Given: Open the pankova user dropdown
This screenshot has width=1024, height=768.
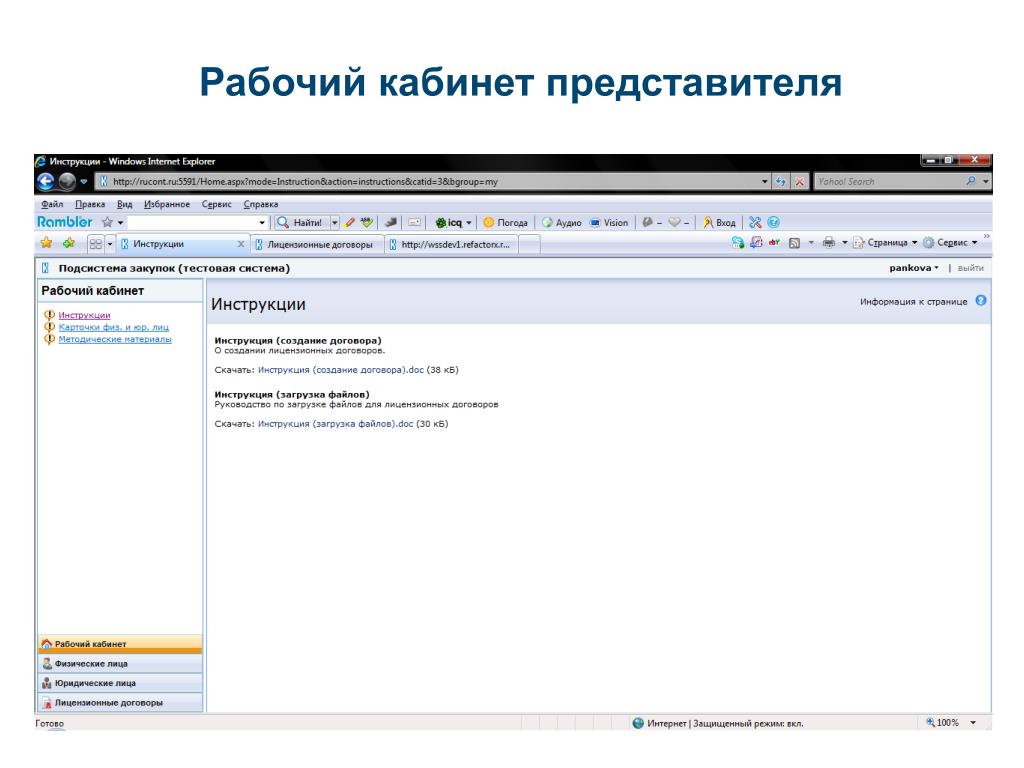Looking at the screenshot, I should [914, 268].
